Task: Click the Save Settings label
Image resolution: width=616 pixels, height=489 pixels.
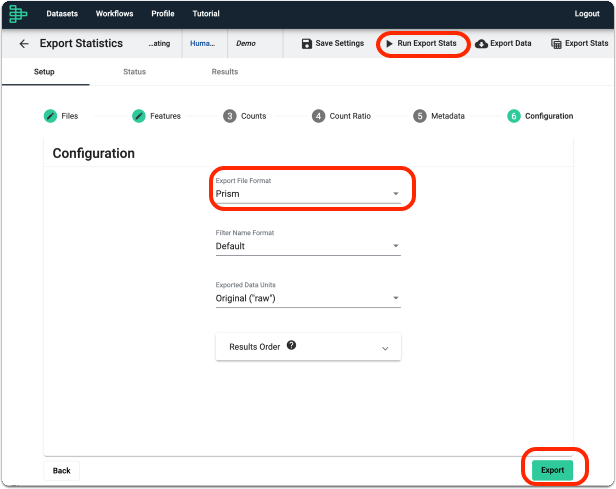Action: click(339, 43)
